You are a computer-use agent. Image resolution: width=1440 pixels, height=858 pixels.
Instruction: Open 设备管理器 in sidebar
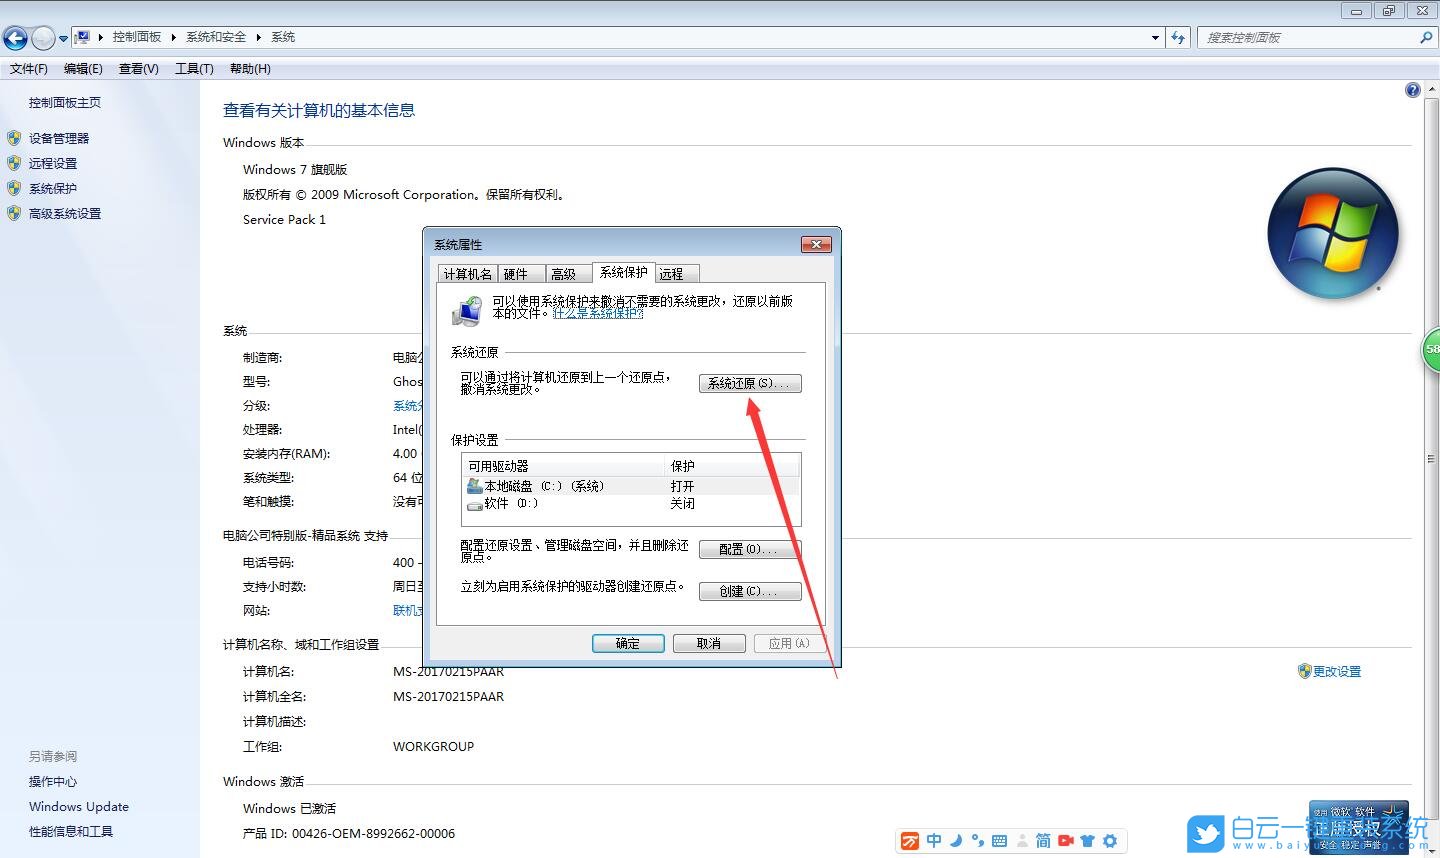(59, 138)
